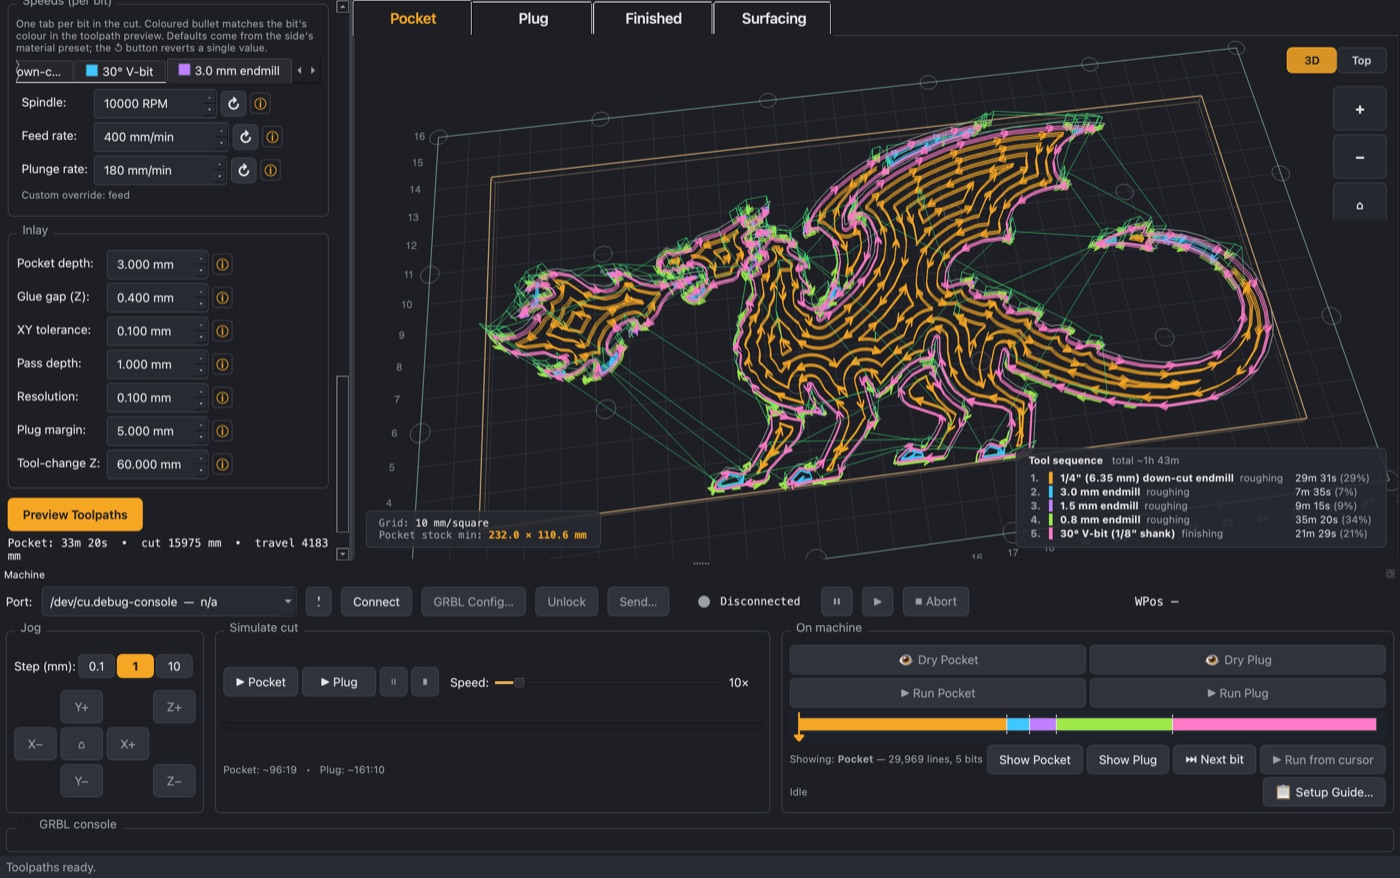1400x878 pixels.
Task: Open the Setup Guide
Action: point(1325,792)
